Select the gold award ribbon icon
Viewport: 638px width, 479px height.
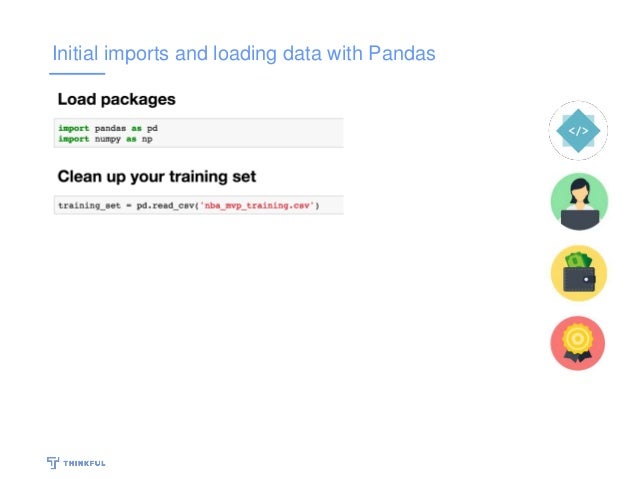pyautogui.click(x=577, y=343)
